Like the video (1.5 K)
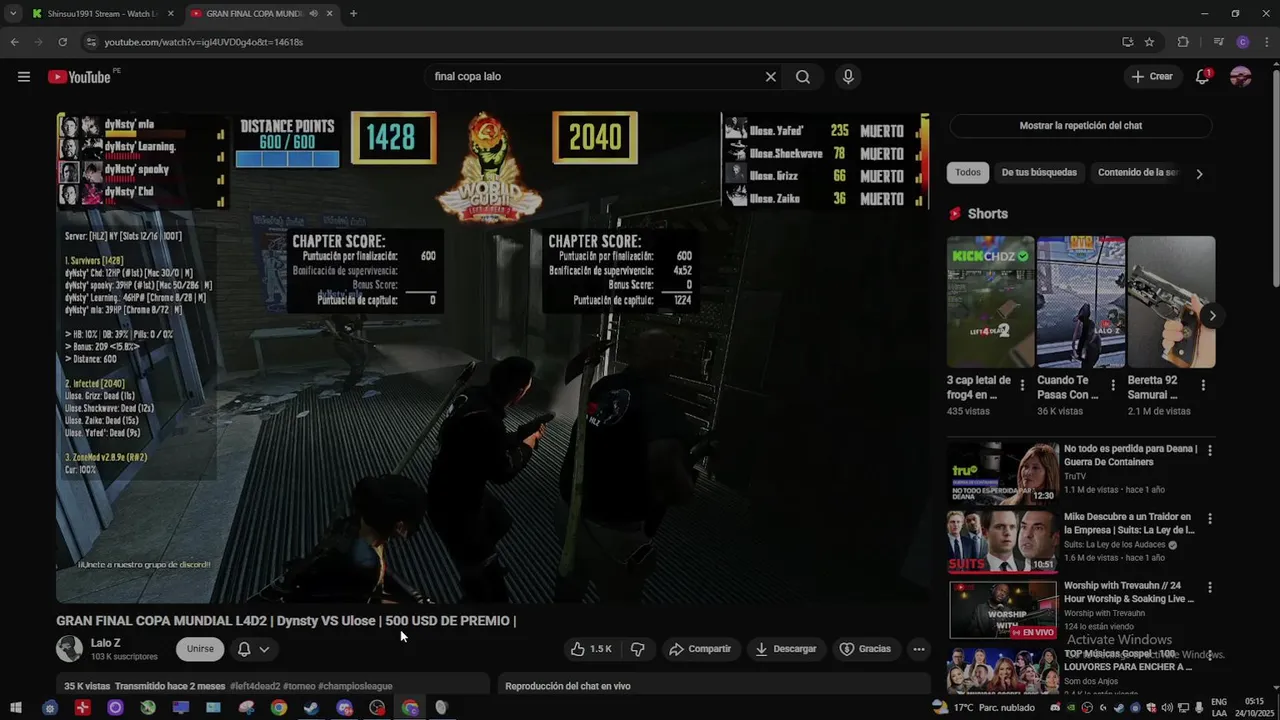Viewport: 1280px width, 720px height. pos(590,649)
